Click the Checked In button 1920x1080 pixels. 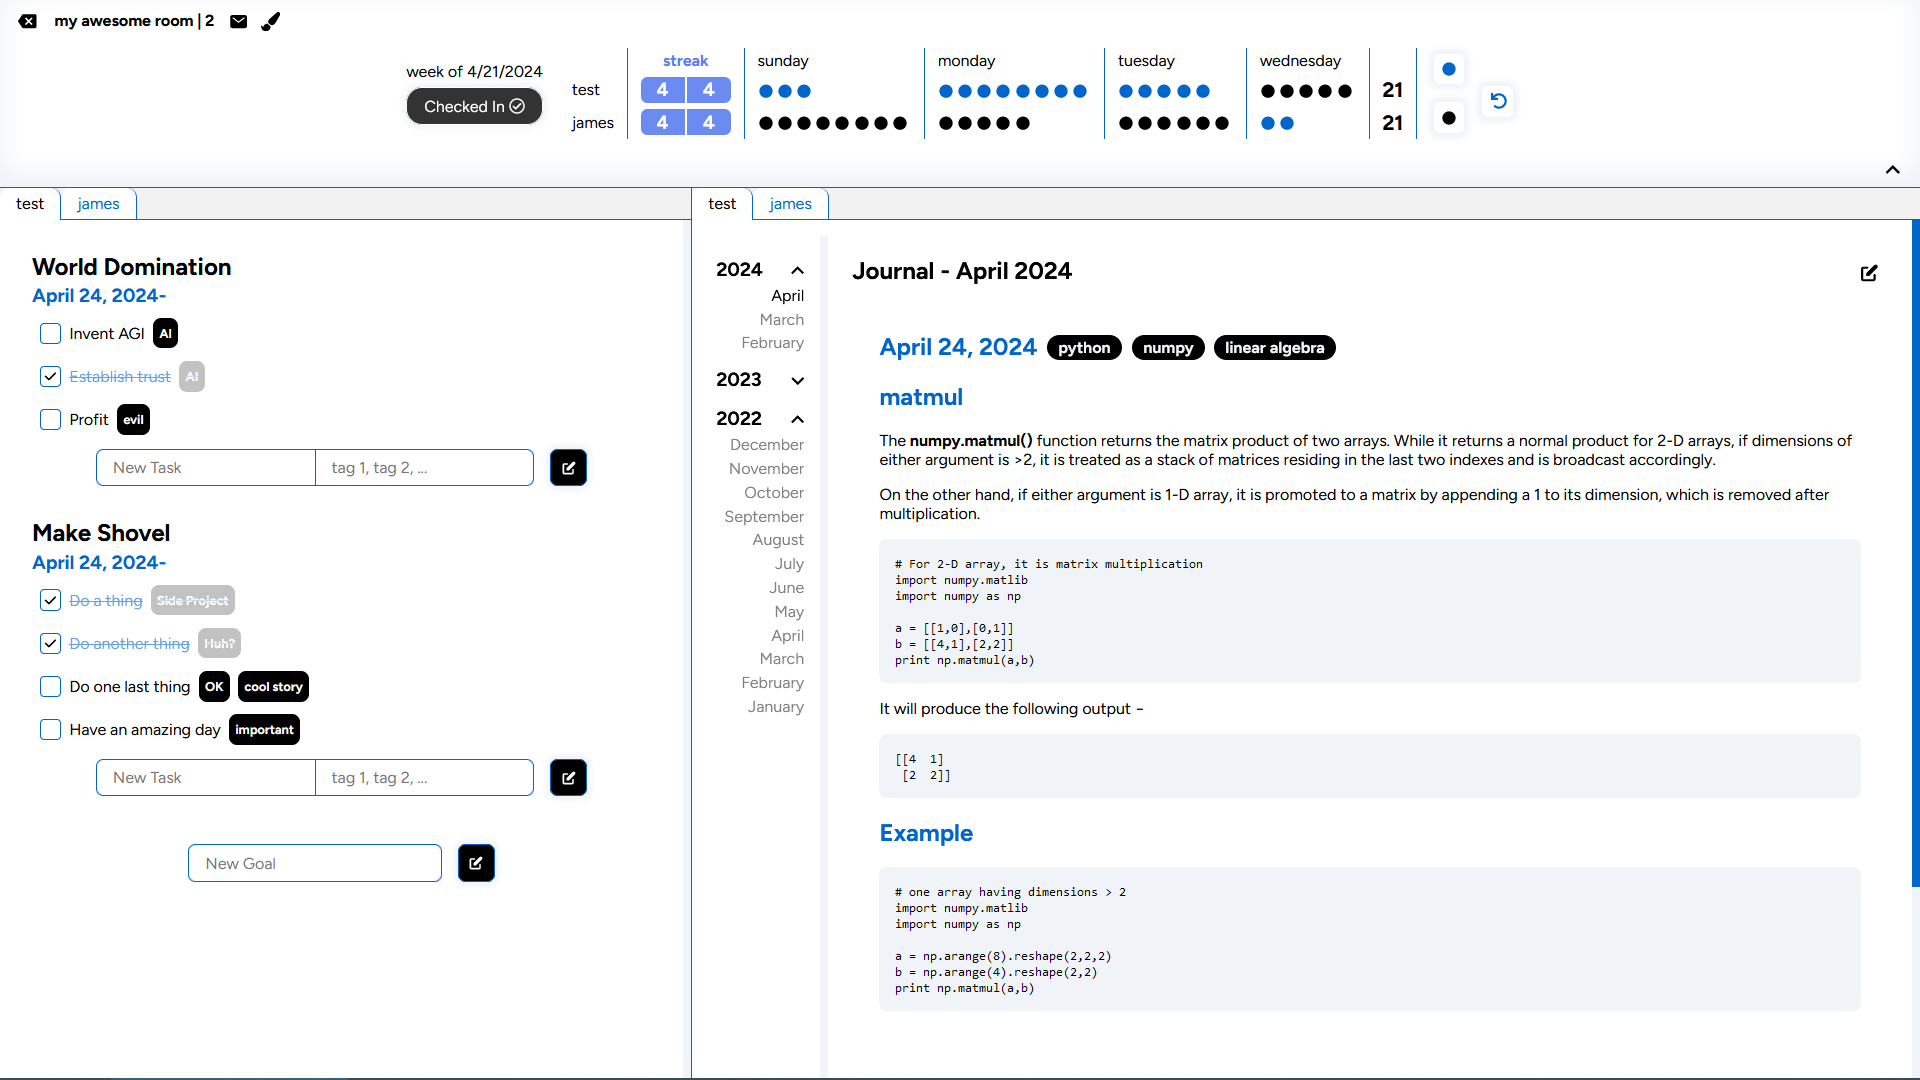pyautogui.click(x=474, y=106)
